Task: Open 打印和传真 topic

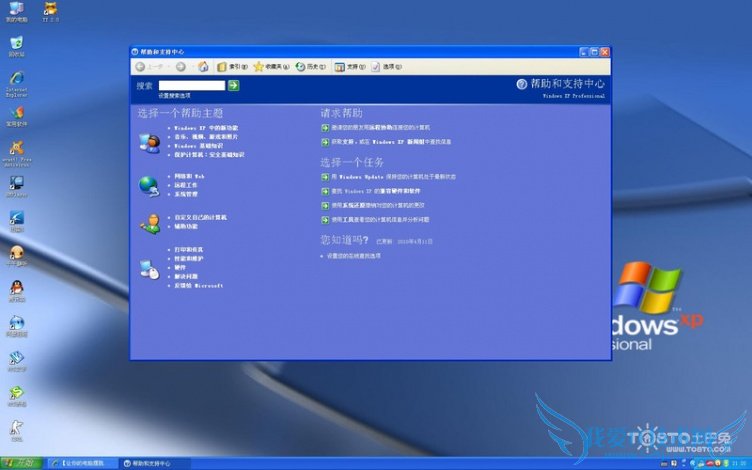Action: point(188,249)
